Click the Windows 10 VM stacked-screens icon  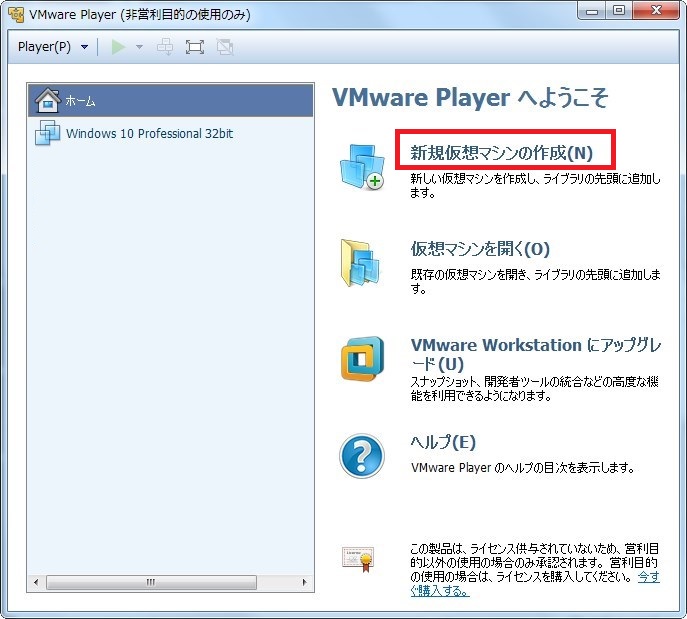pos(47,133)
